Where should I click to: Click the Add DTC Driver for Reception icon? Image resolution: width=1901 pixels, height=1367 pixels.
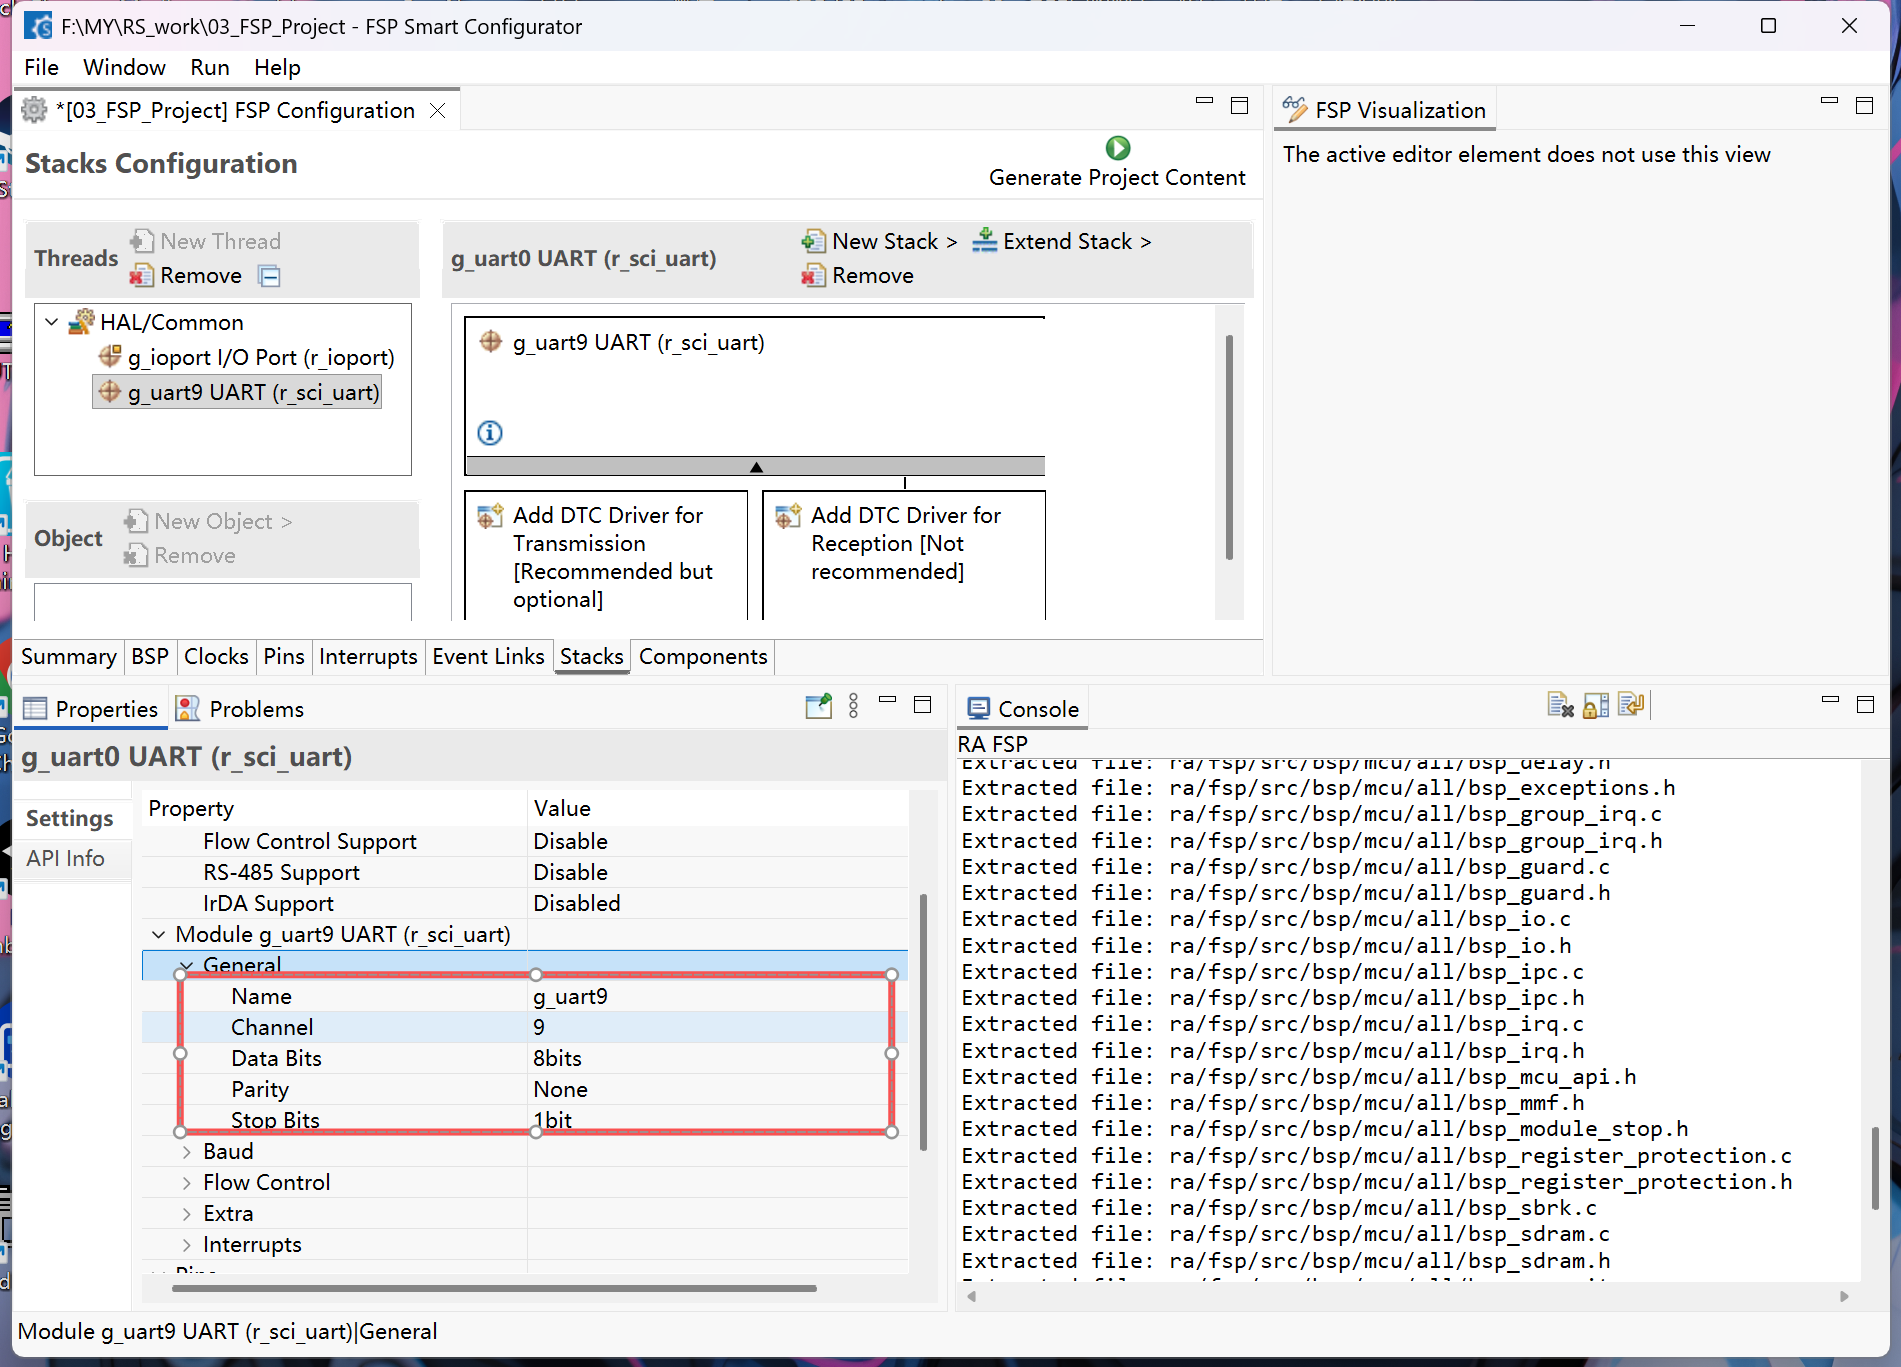click(x=788, y=516)
